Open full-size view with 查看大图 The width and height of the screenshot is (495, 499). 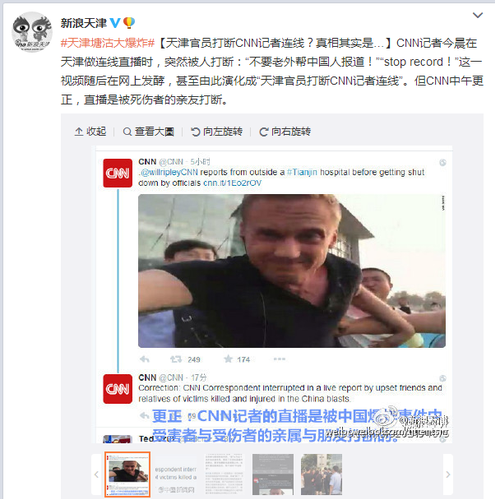[x=149, y=132]
